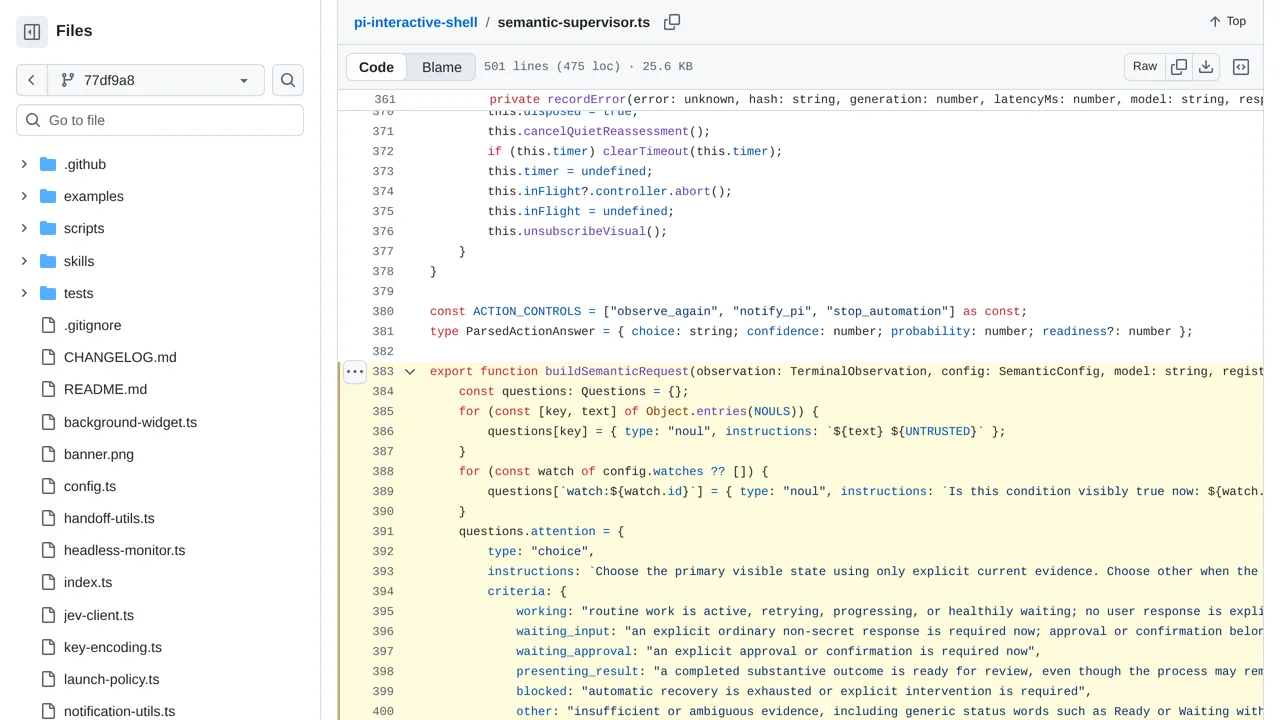Click the buildSemanticRequest function name
Image resolution: width=1280 pixels, height=720 pixels.
617,371
